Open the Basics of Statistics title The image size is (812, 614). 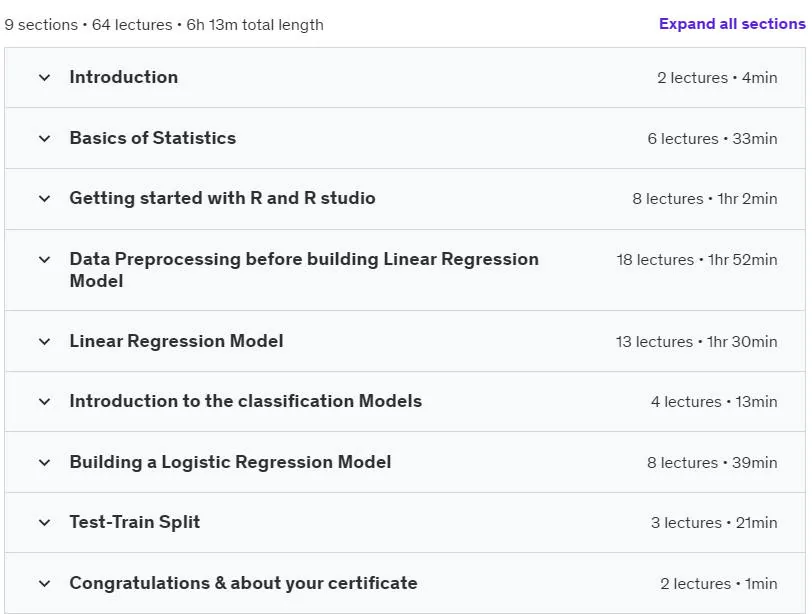153,138
